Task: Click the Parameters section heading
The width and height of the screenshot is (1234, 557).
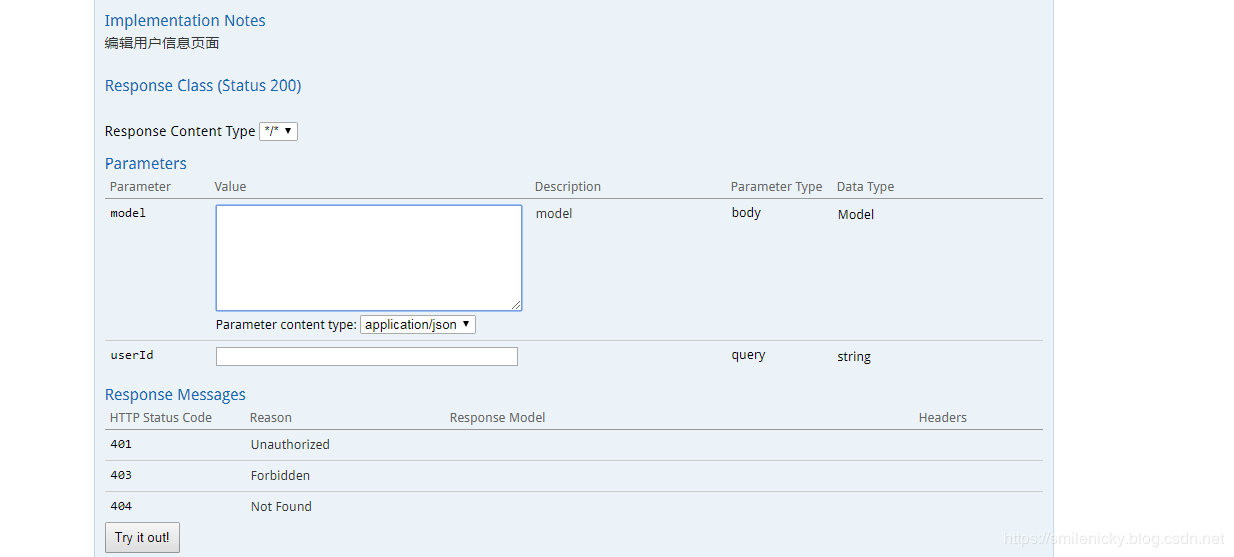Action: coord(146,164)
